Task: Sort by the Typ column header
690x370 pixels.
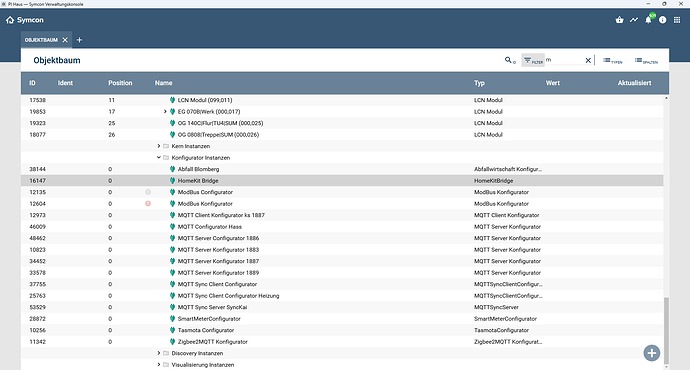Action: coord(479,83)
